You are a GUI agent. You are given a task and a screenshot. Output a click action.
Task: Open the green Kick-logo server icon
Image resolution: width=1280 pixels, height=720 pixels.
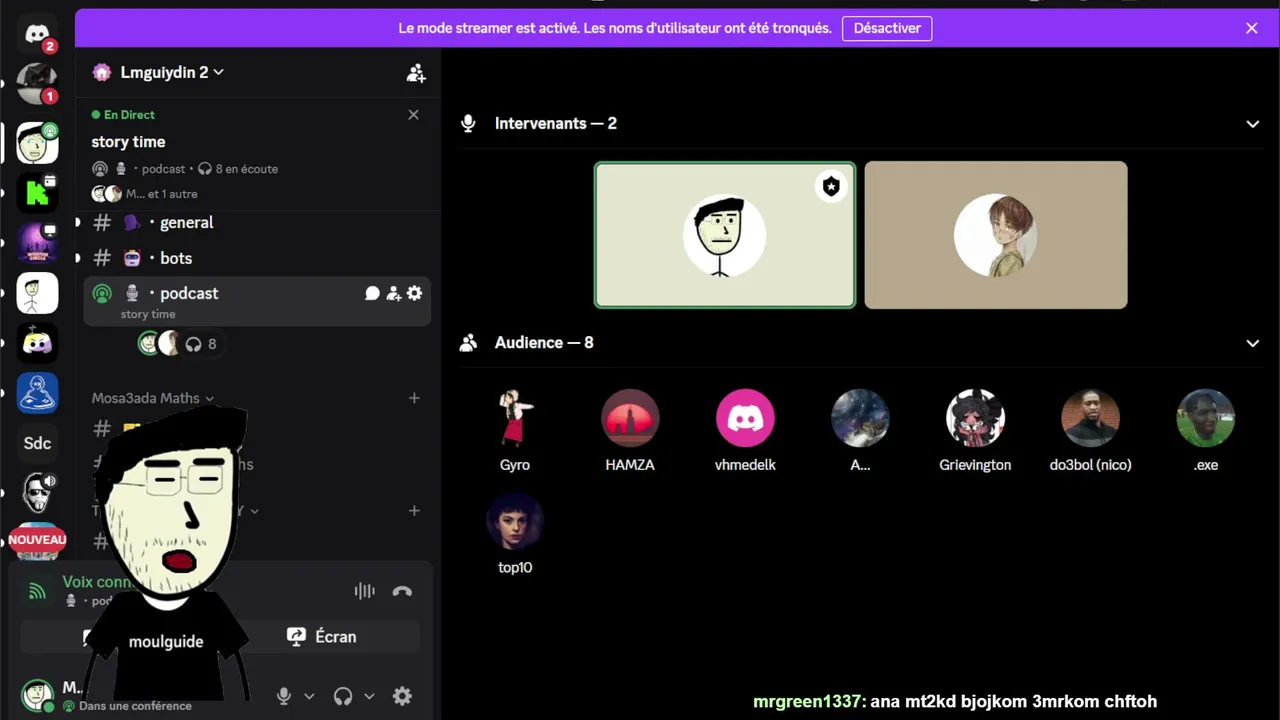(37, 192)
